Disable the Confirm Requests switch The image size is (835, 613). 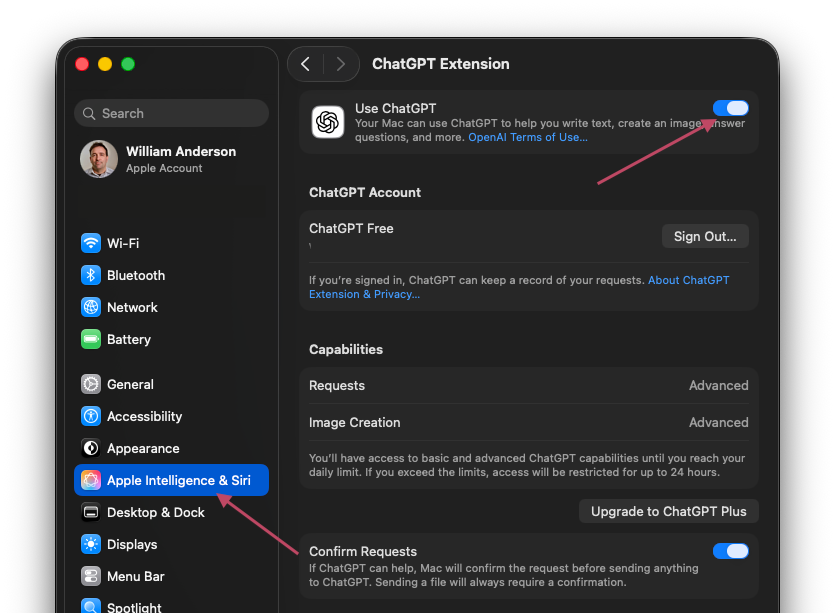[x=731, y=551]
